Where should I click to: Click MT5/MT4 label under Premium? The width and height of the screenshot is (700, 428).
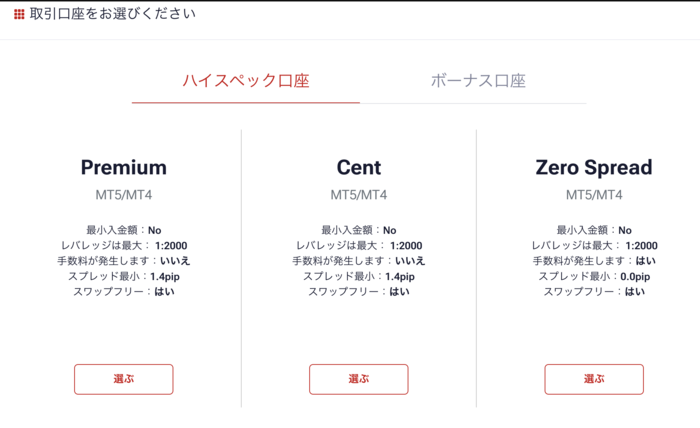[x=123, y=194]
